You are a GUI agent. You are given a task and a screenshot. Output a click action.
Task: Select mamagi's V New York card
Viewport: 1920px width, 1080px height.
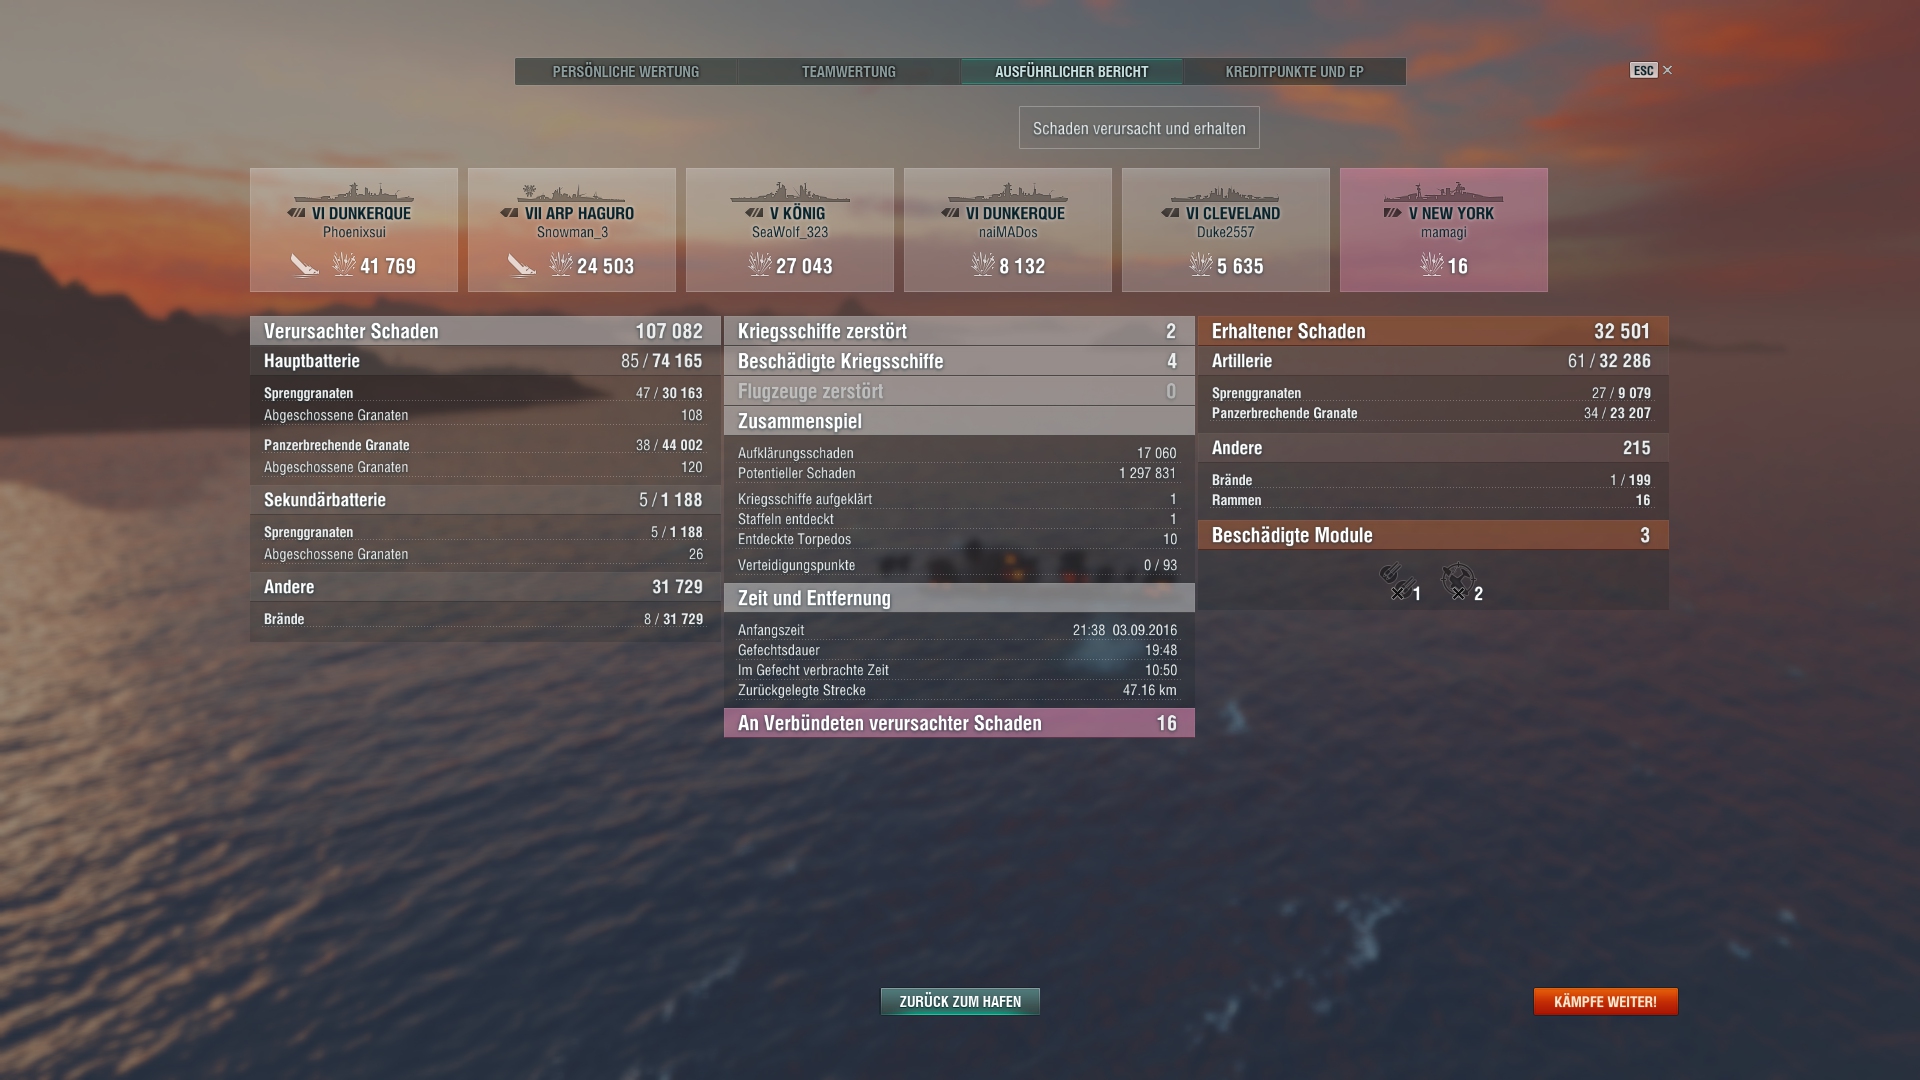1443,230
